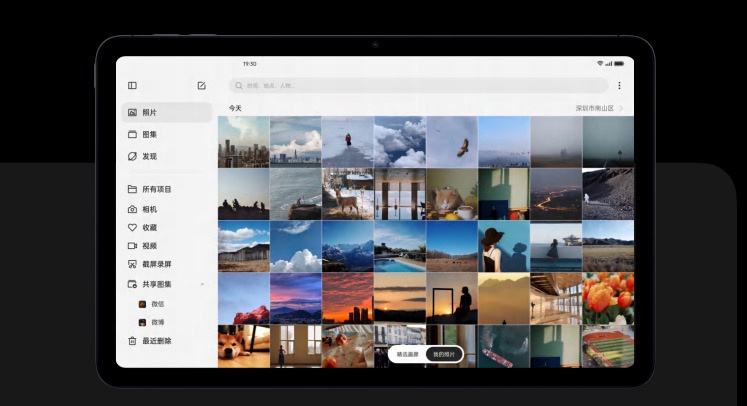
Task: Click the edit compose icon
Action: (201, 86)
